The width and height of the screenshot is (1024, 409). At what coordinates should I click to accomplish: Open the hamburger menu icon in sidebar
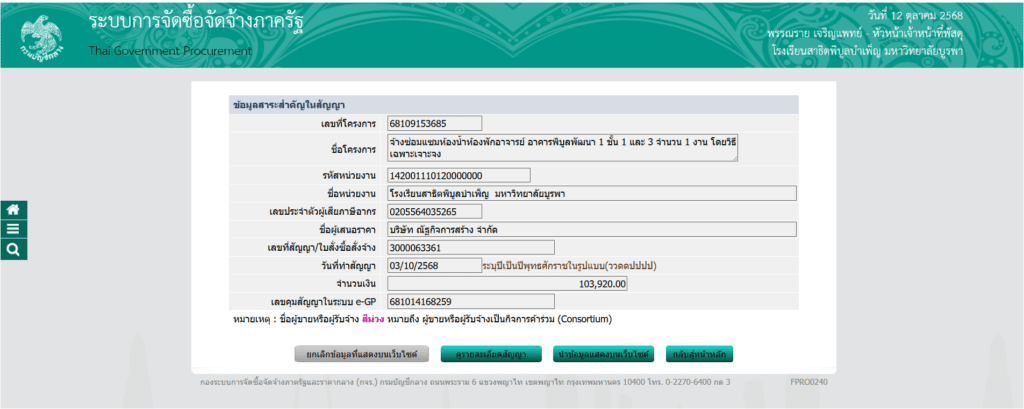tap(14, 229)
